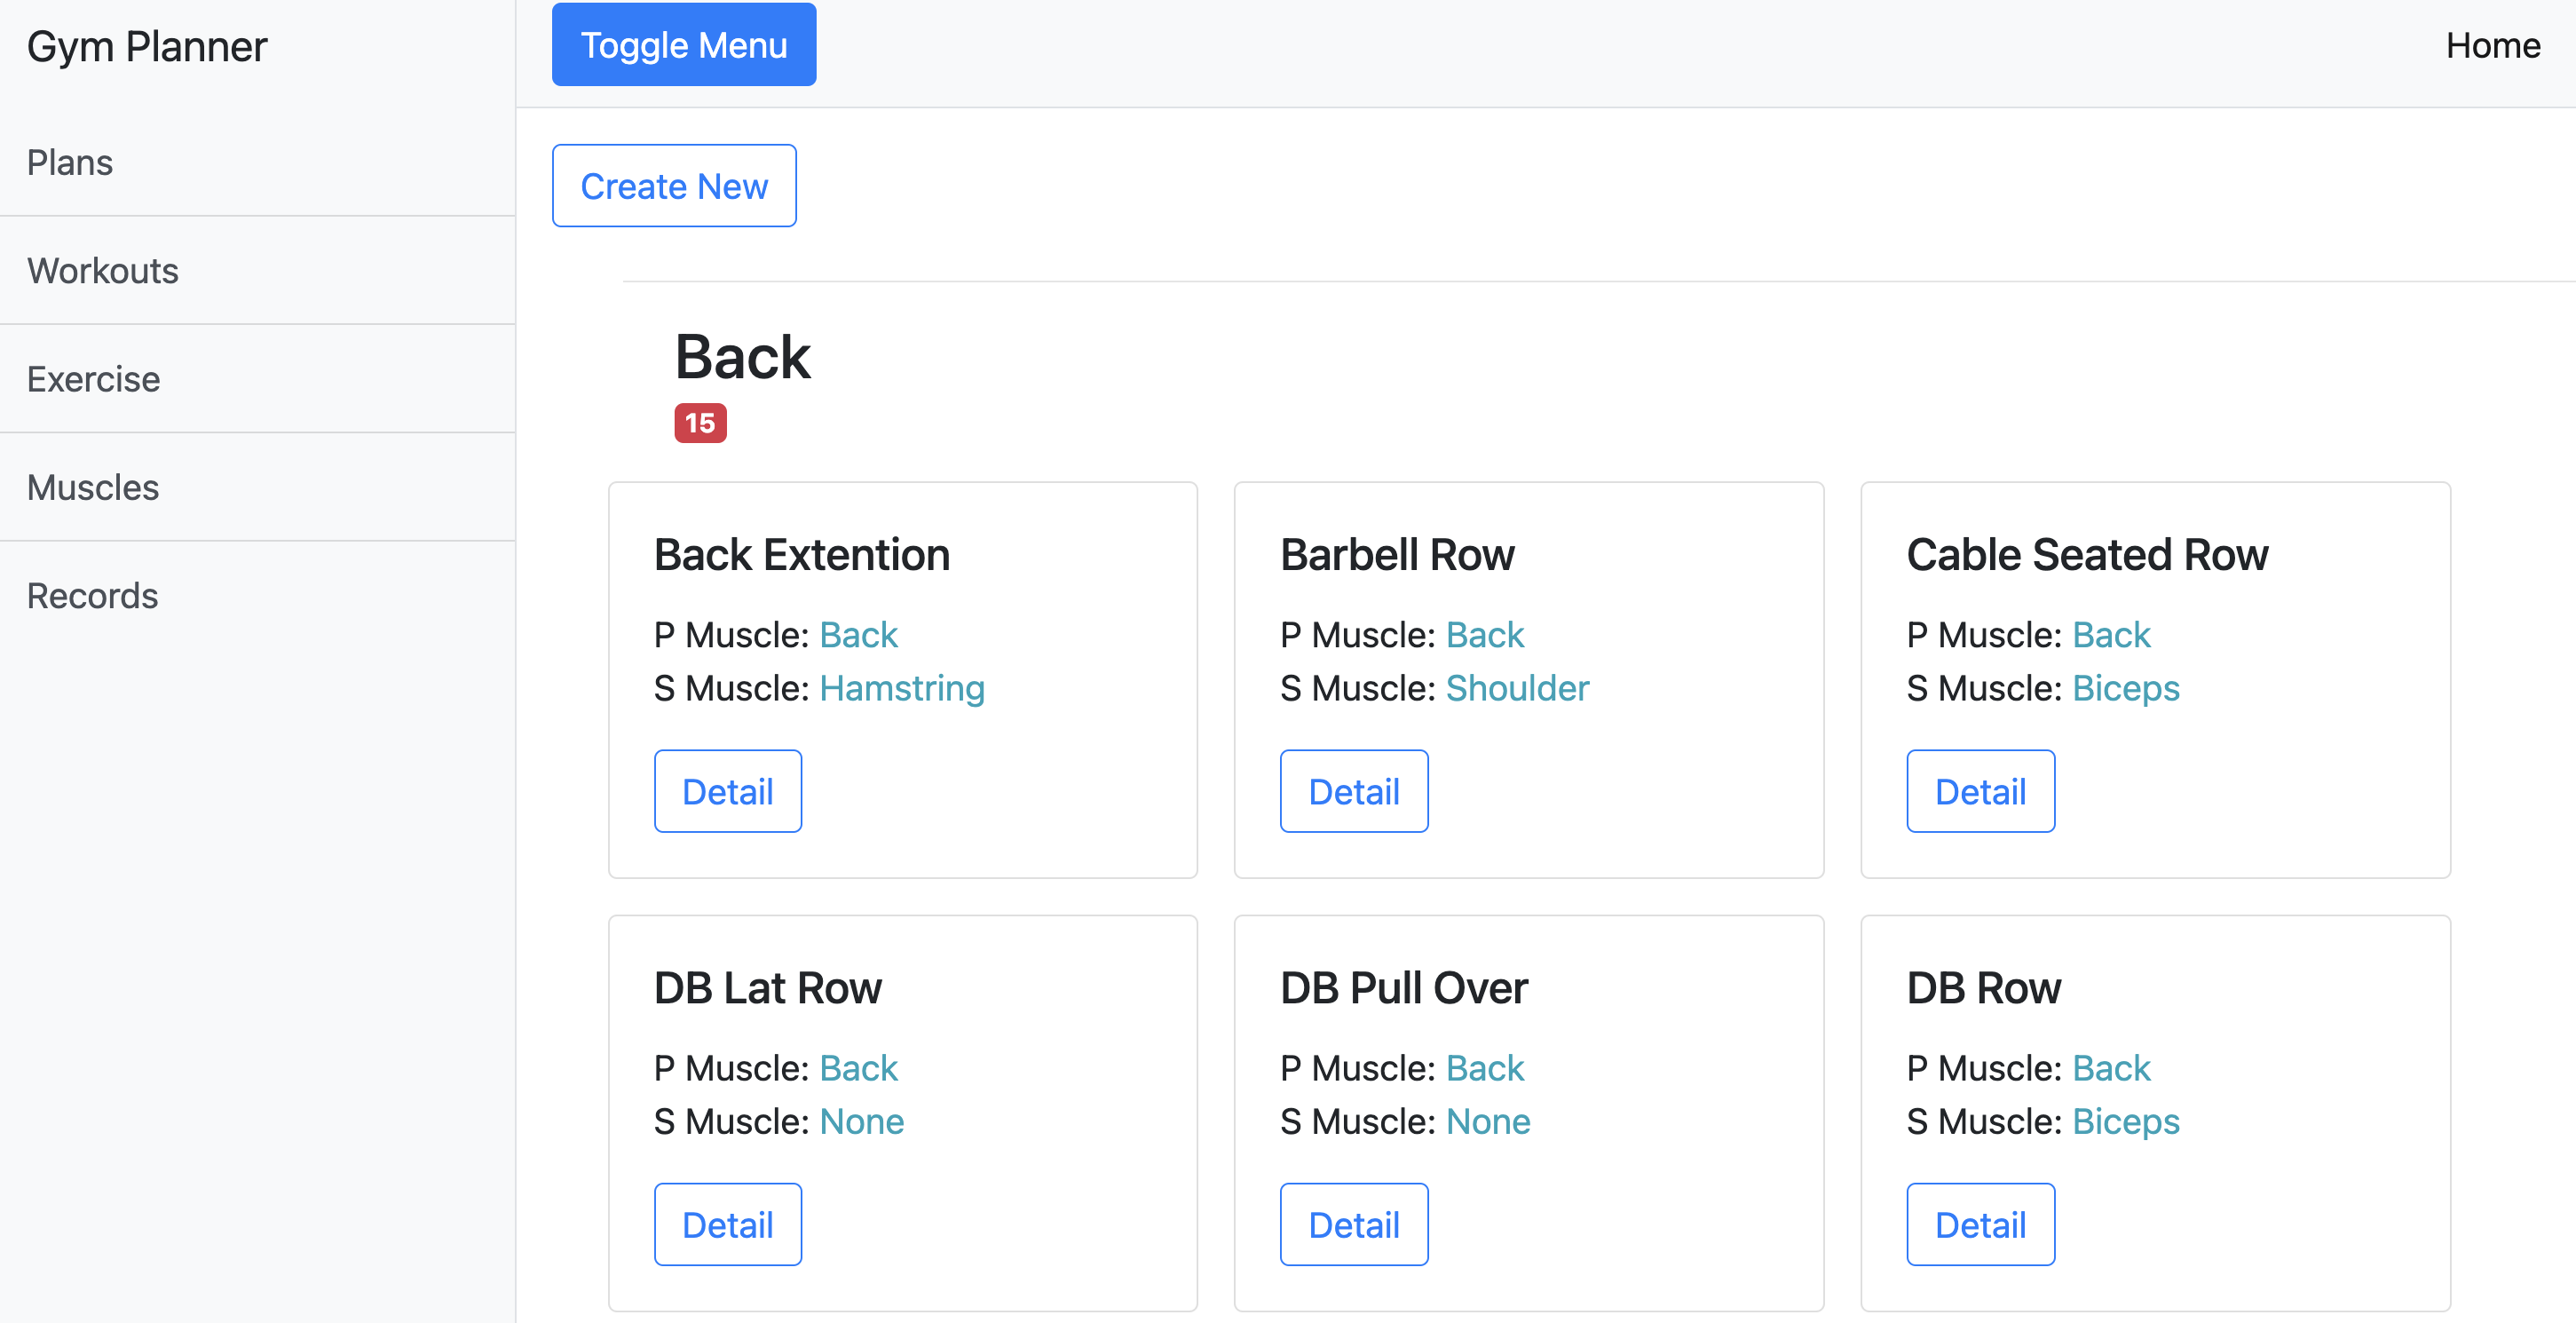The image size is (2576, 1323).
Task: Open the Plans sidebar item
Action: [70, 162]
